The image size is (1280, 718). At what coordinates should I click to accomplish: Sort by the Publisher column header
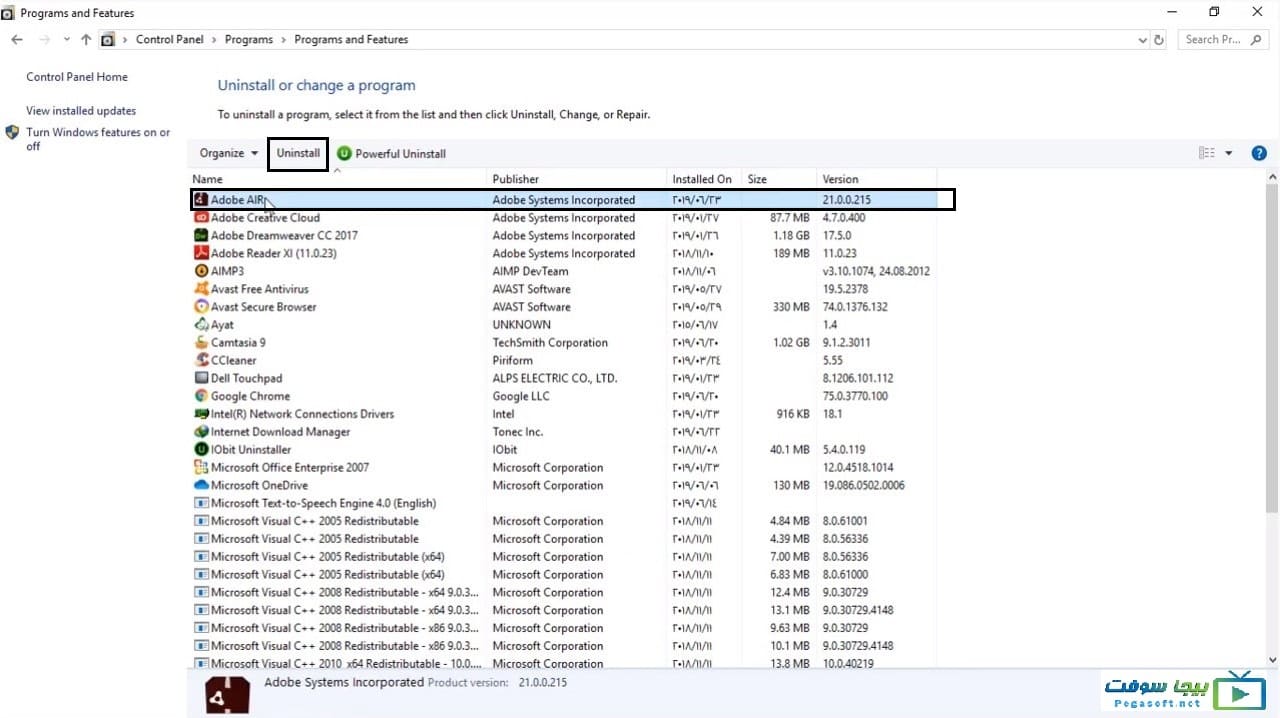[x=577, y=179]
